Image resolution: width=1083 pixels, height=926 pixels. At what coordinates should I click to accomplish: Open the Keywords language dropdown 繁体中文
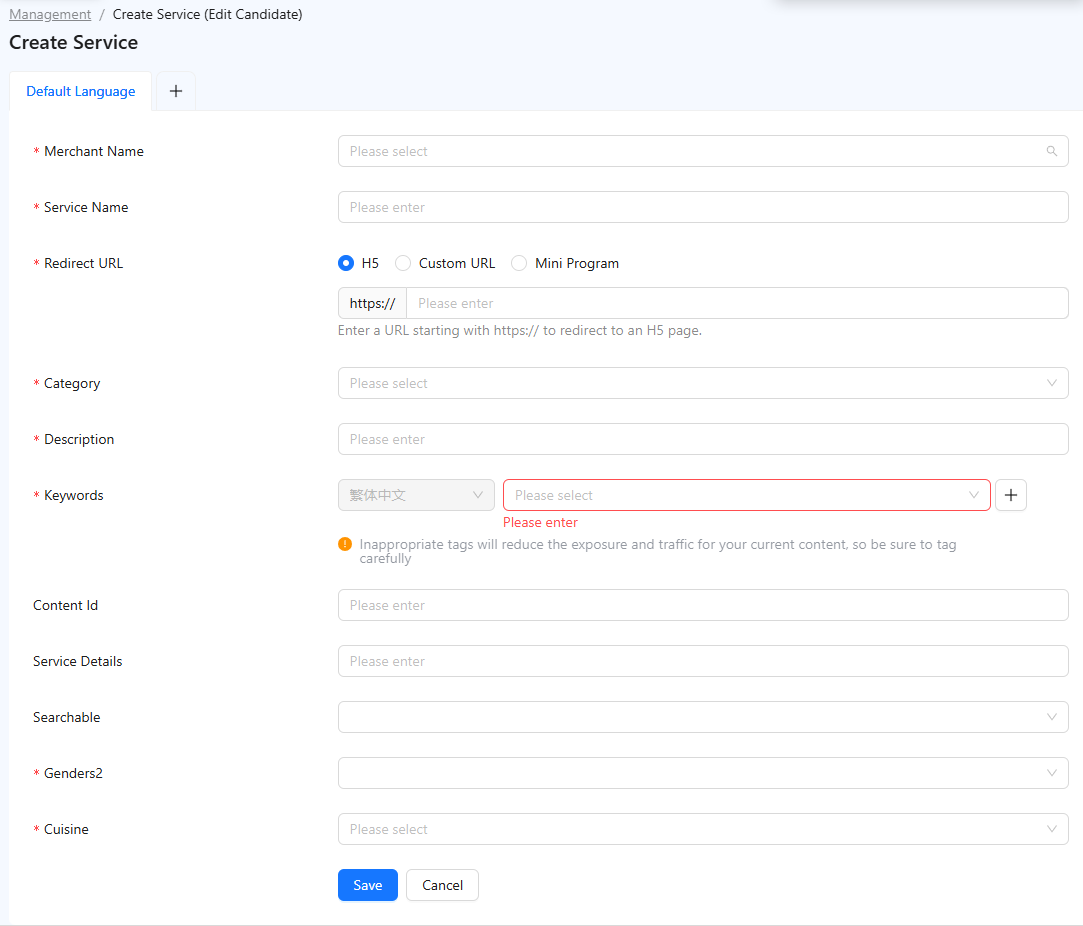[x=416, y=495]
